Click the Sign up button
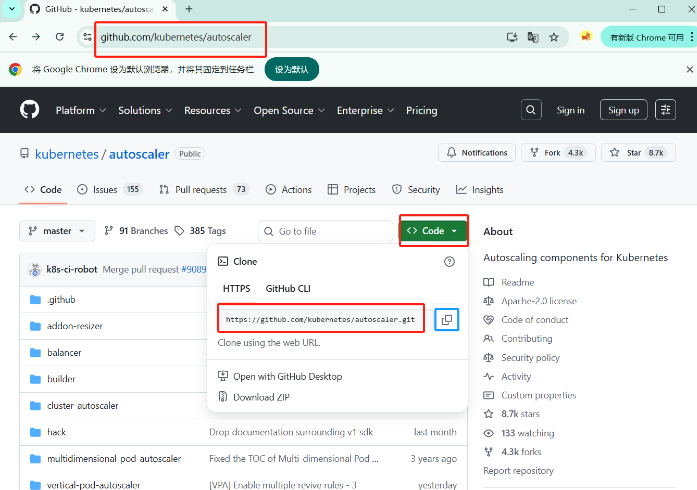Screen dimensions: 697x490 click(x=623, y=110)
